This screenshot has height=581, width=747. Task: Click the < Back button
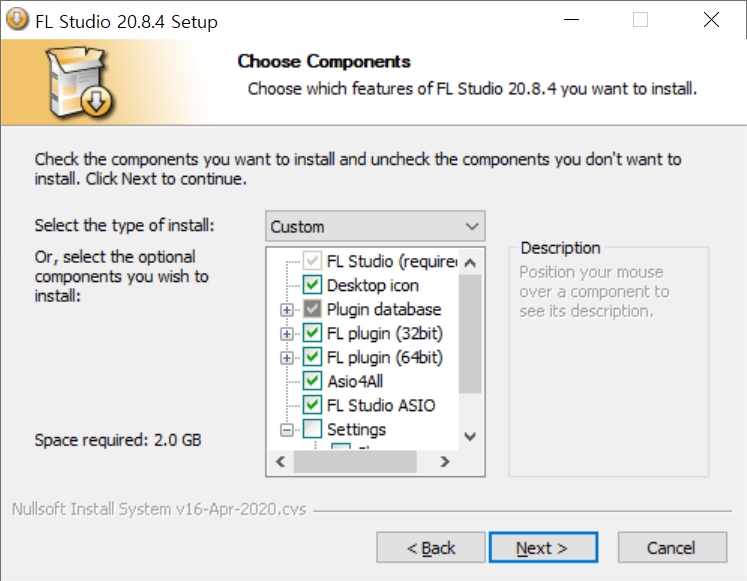[x=431, y=548]
